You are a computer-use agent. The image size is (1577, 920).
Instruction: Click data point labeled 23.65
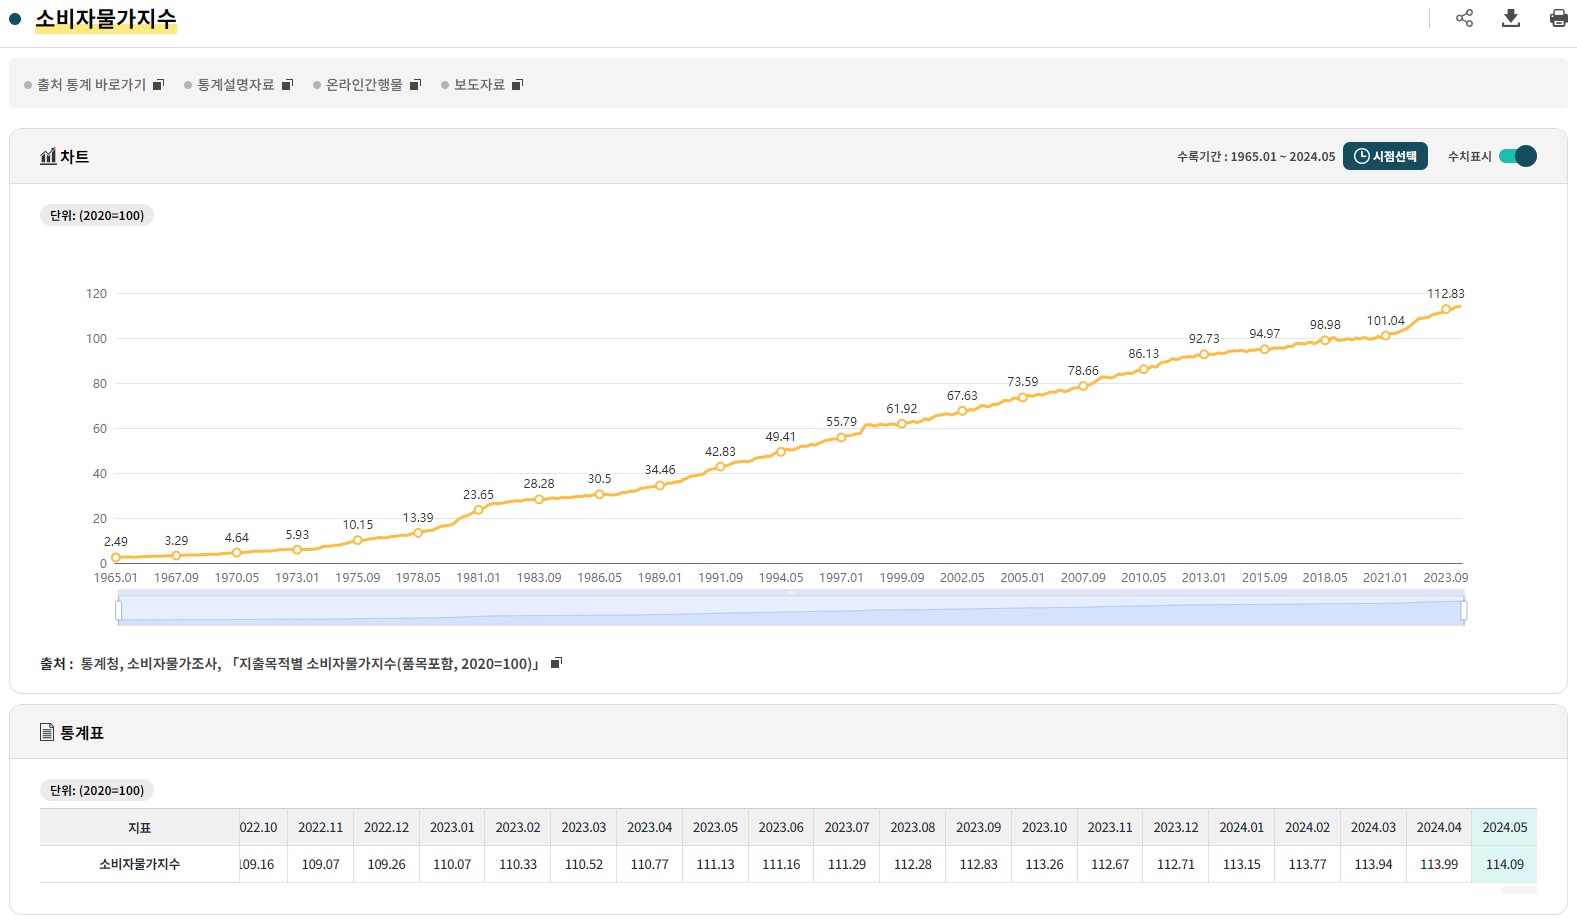(x=478, y=510)
